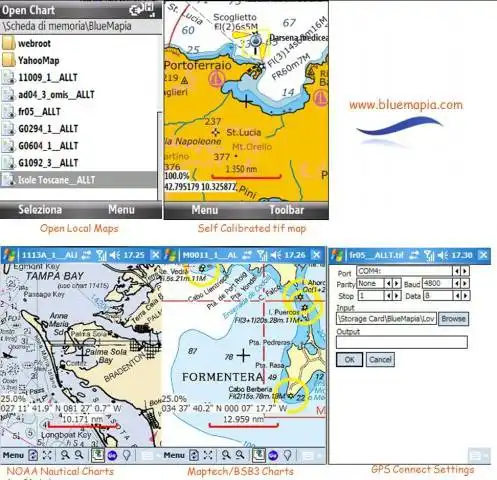Click rotate page icon in Formentera toolbar
The image size is (497, 480).
point(194,455)
